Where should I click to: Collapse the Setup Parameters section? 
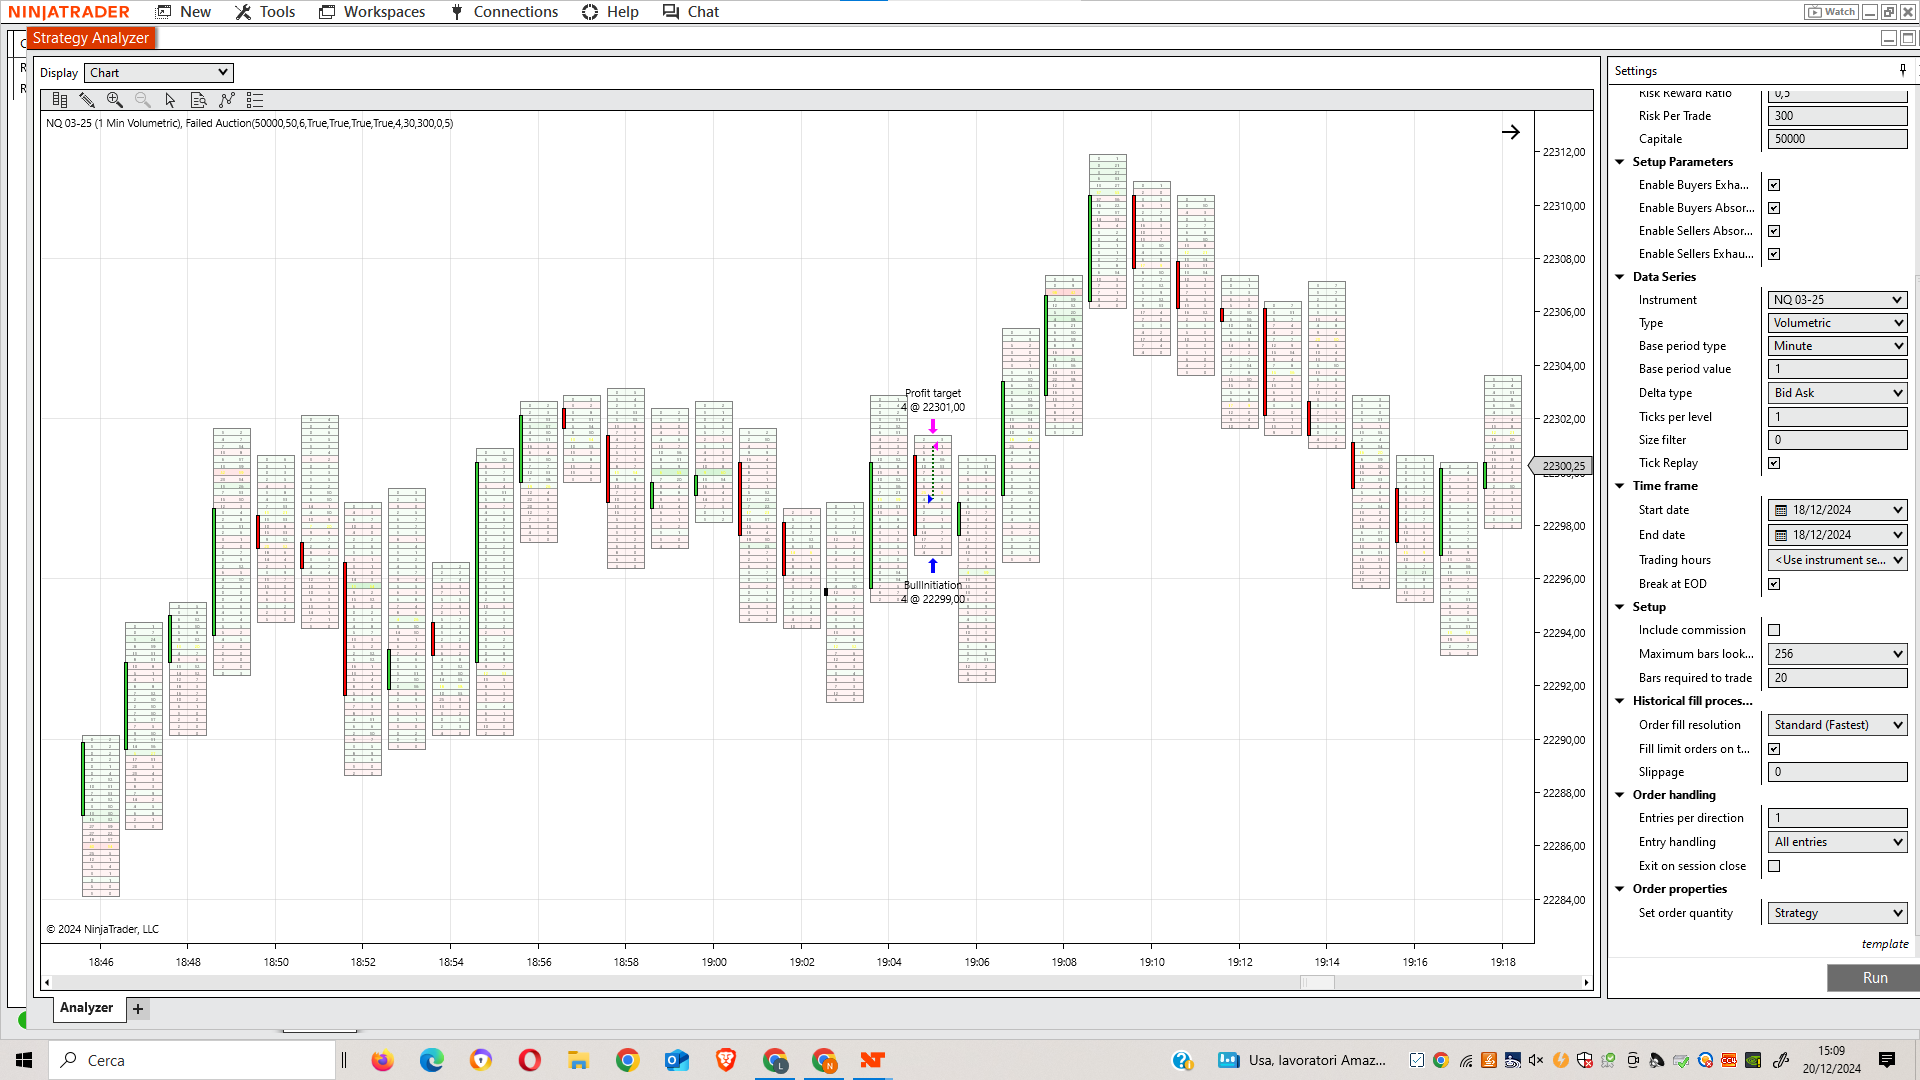(1620, 162)
